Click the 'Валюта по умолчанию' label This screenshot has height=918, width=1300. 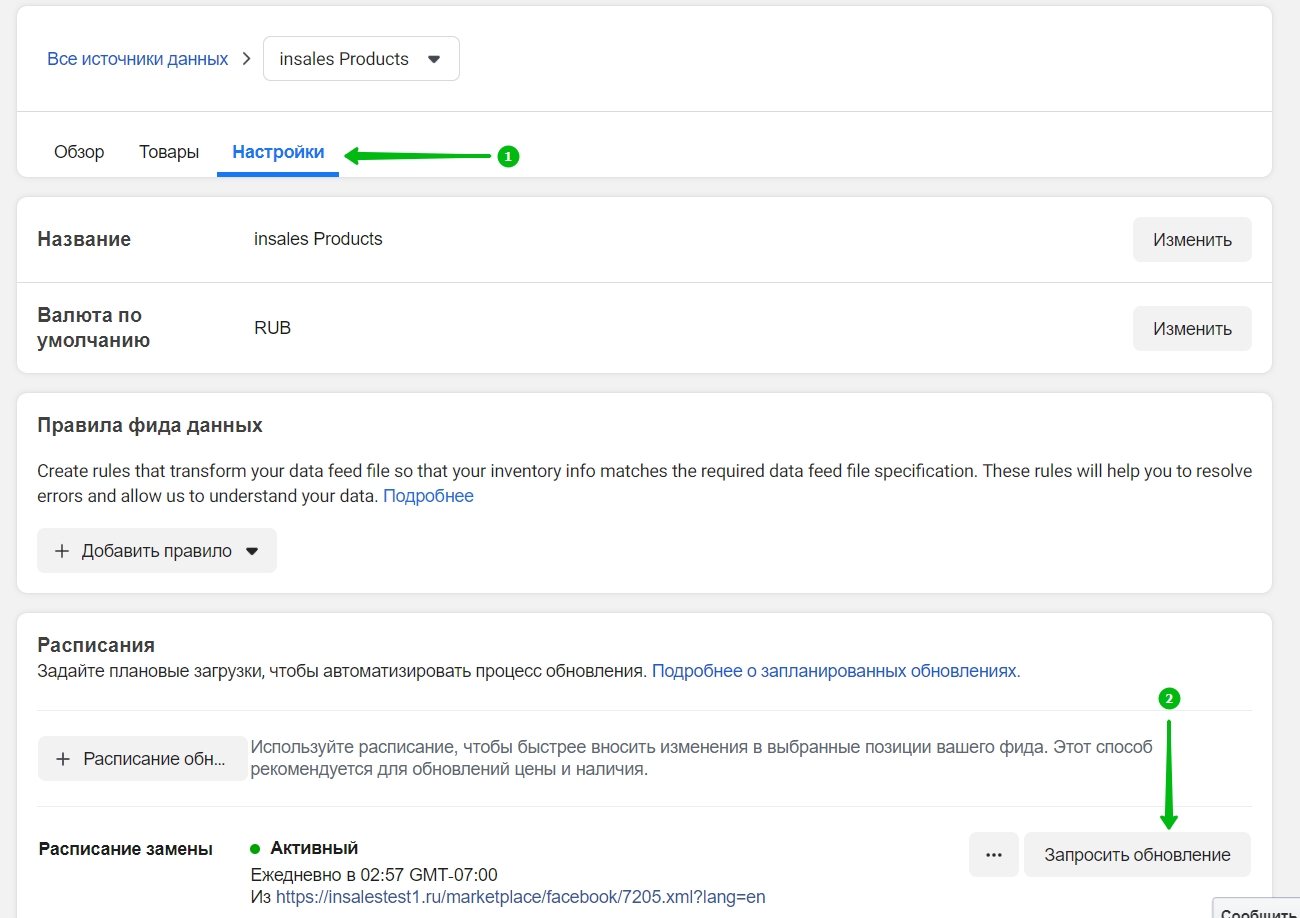94,327
